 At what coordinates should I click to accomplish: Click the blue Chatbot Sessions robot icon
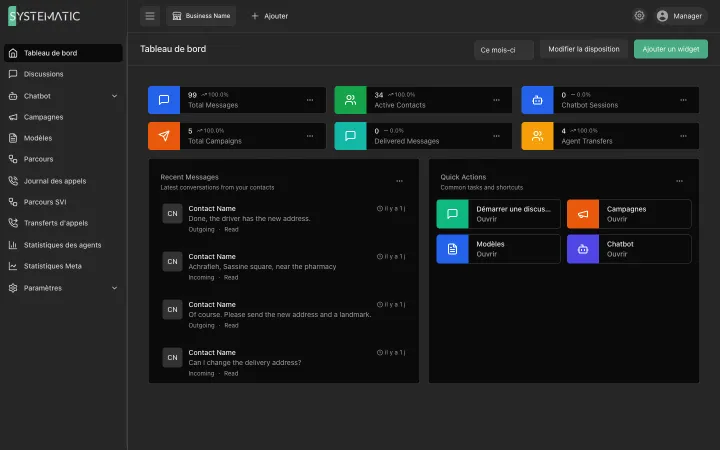(537, 100)
